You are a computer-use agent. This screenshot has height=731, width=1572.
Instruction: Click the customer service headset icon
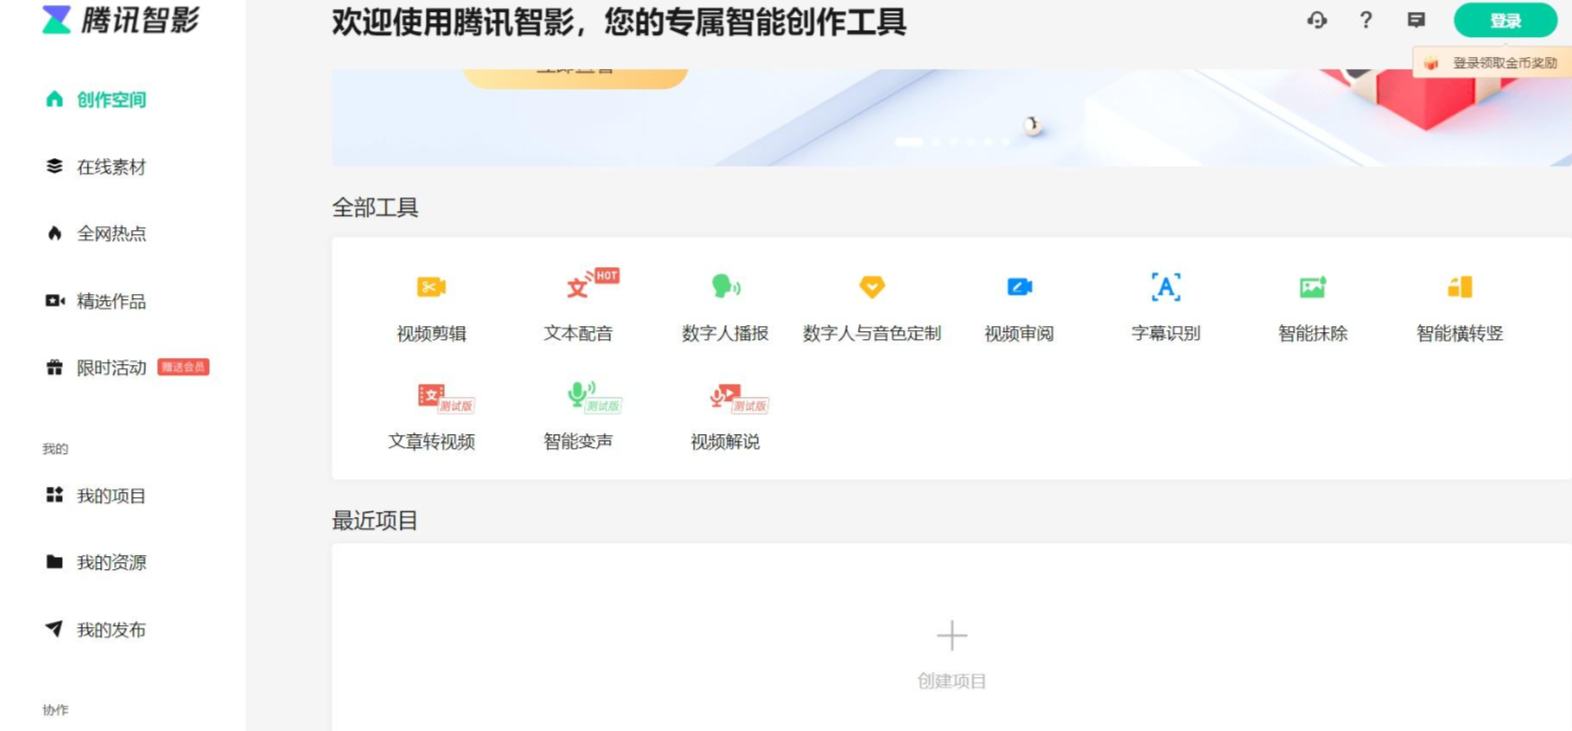tap(1317, 20)
